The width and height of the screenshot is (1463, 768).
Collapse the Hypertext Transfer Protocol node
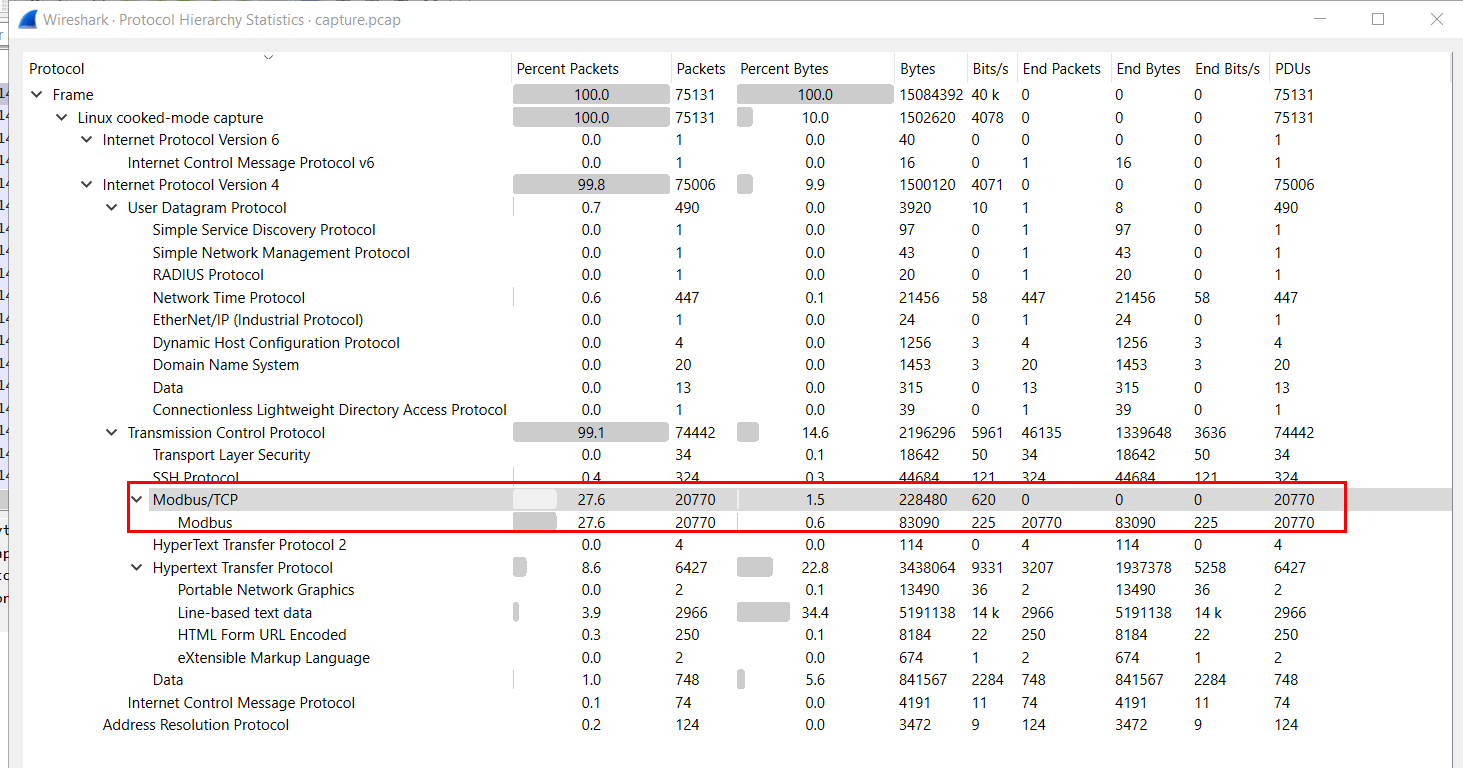[137, 568]
